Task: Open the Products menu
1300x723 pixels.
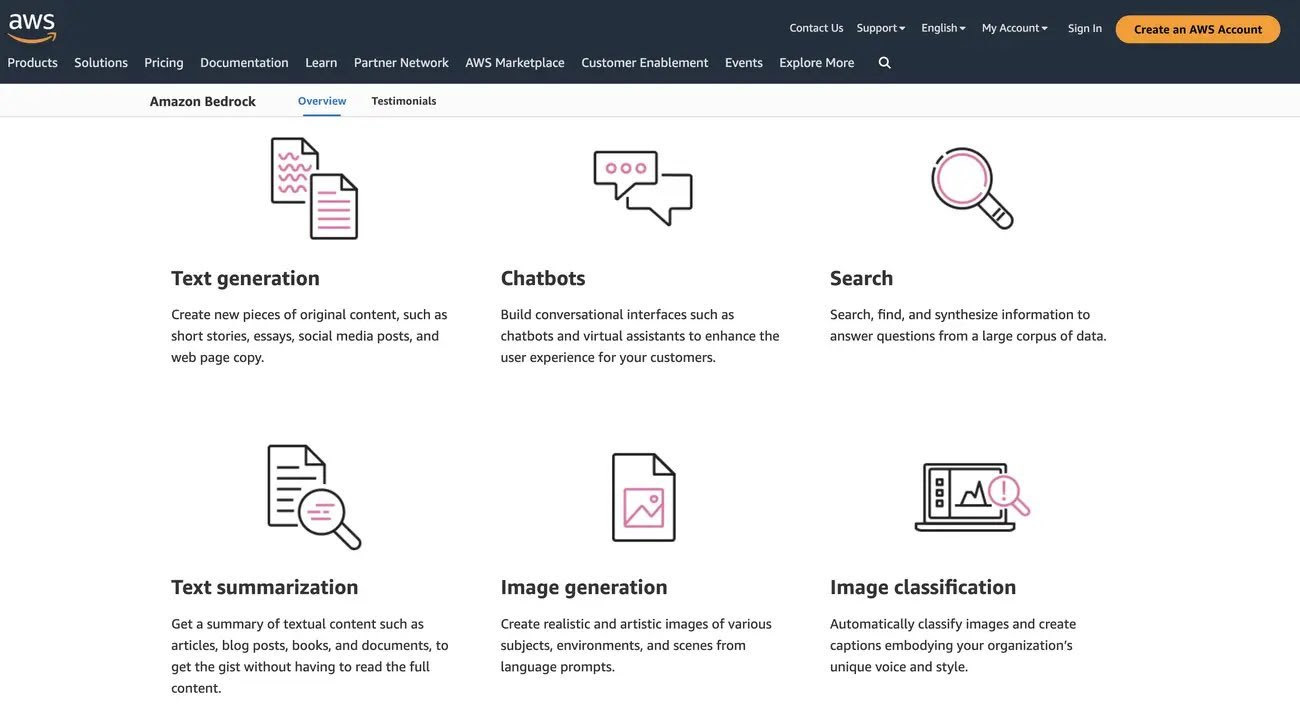Action: (x=33, y=62)
